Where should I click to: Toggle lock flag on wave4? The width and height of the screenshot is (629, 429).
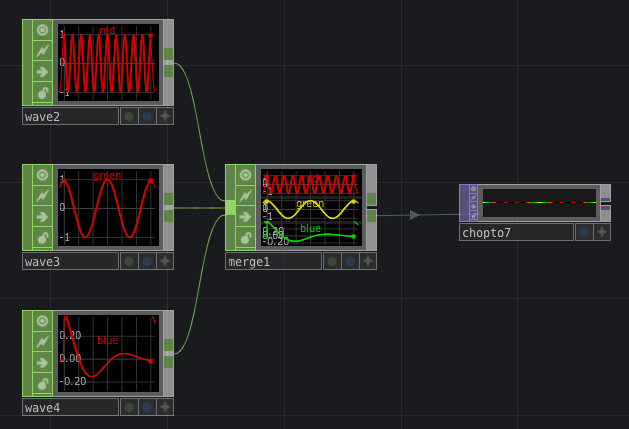pos(43,384)
